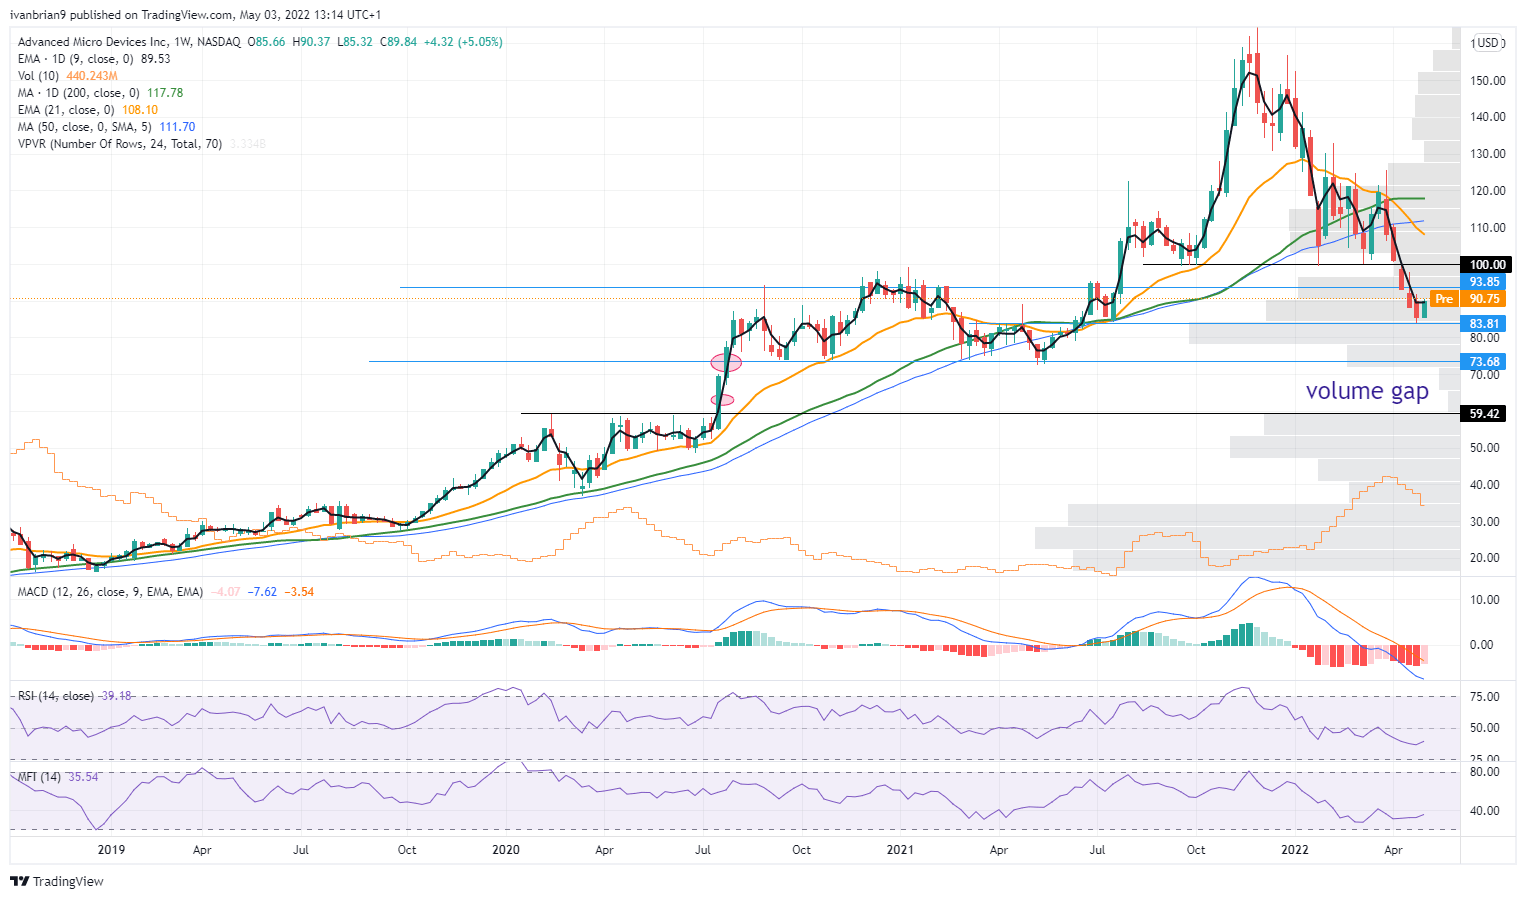This screenshot has height=899, width=1526.
Task: Click the +4.32 (+5.05%) change value
Action: click(x=463, y=42)
